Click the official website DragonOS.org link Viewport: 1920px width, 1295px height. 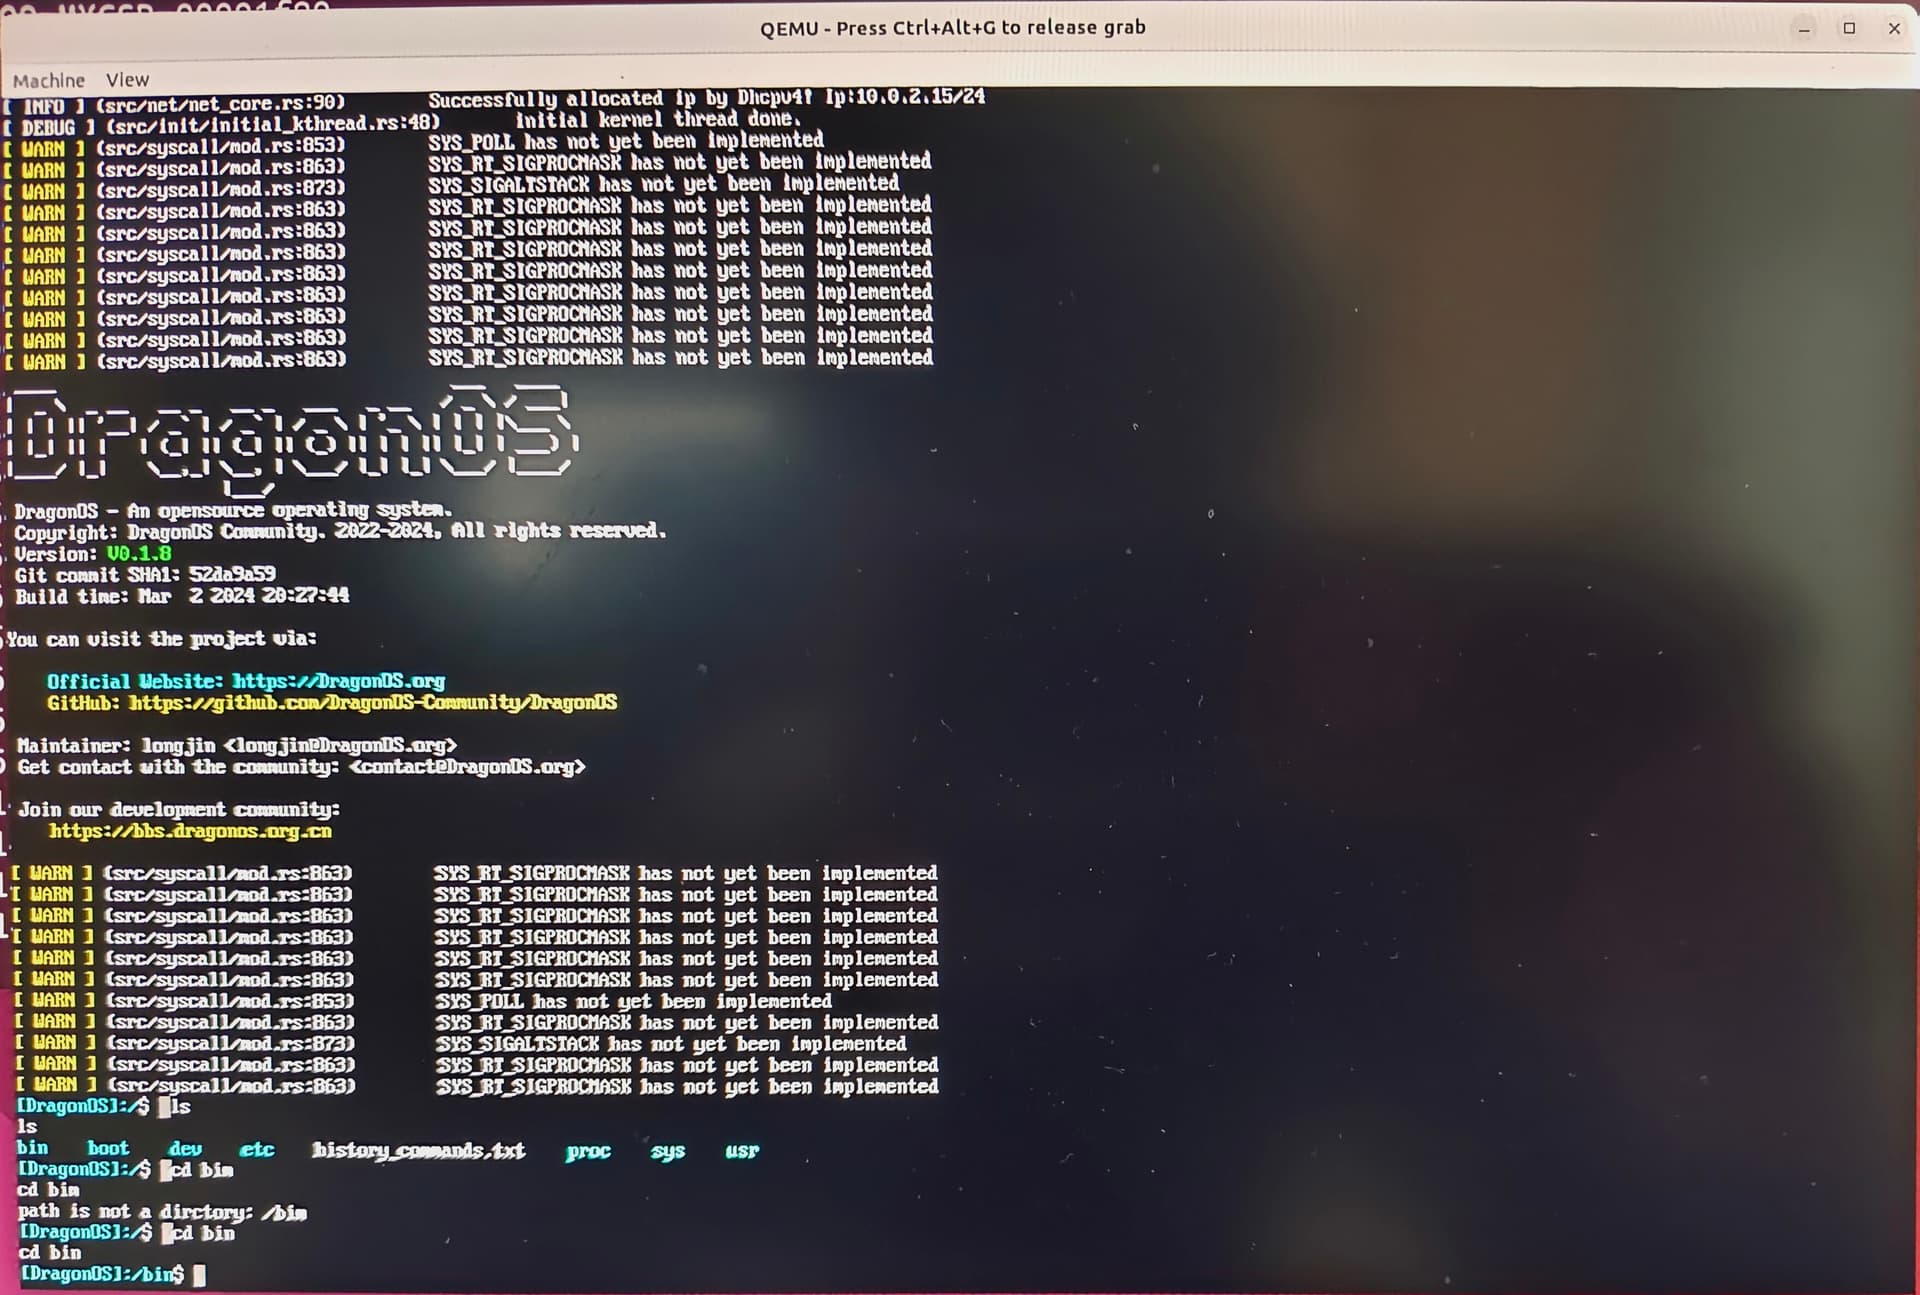pos(338,681)
